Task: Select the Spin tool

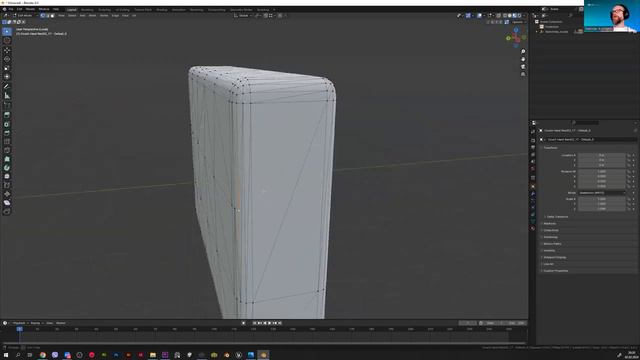Action: 7,168
